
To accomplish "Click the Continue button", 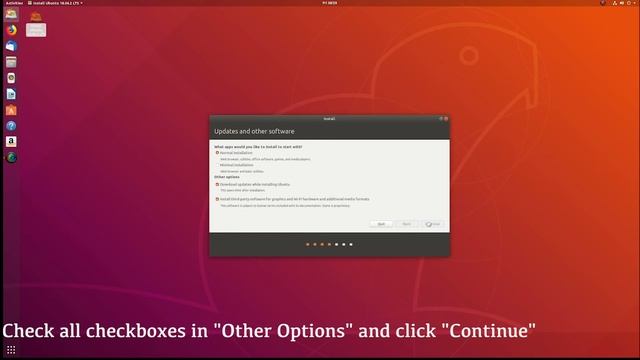I will (x=433, y=224).
